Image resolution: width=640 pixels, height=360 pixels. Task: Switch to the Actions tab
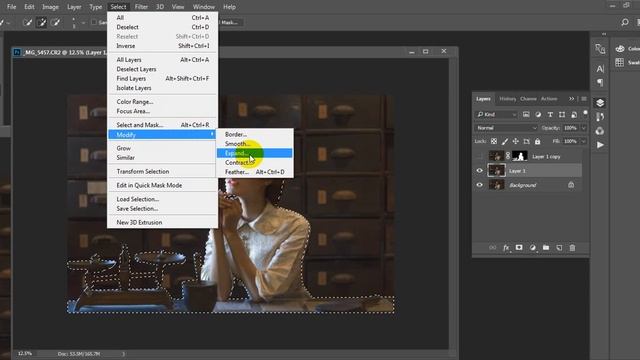click(549, 99)
